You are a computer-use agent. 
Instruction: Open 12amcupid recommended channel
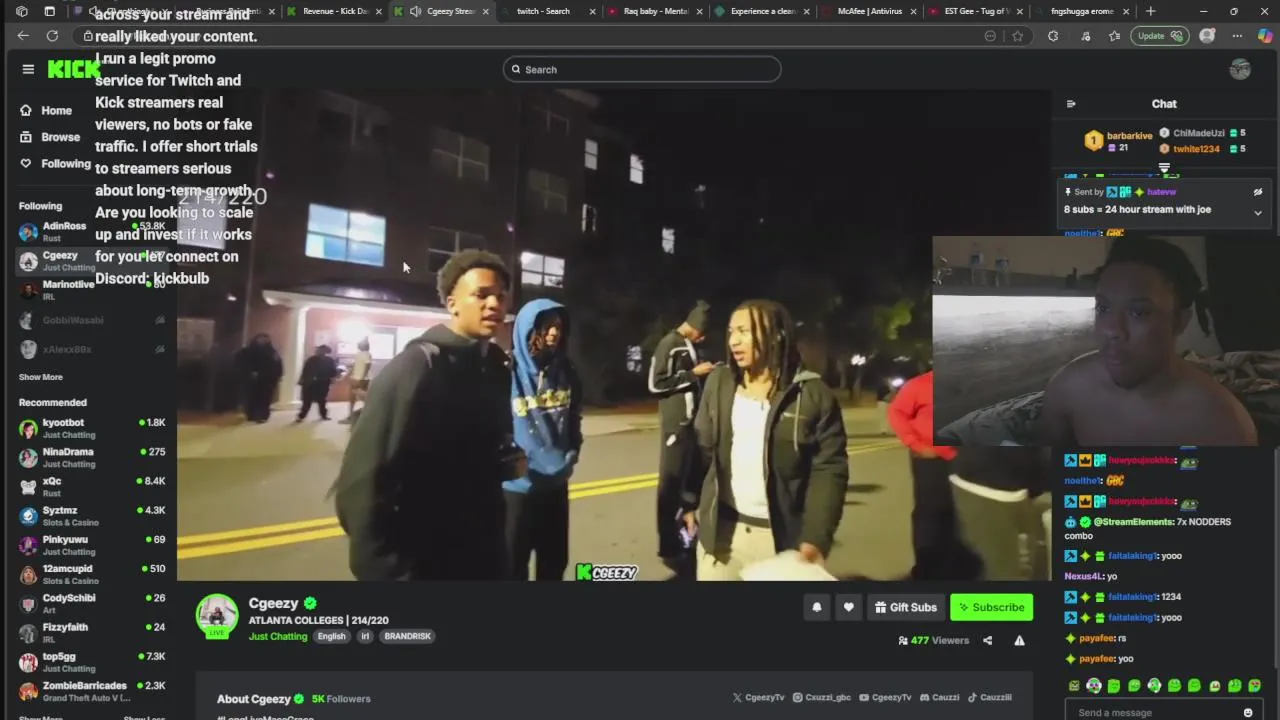pos(92,574)
